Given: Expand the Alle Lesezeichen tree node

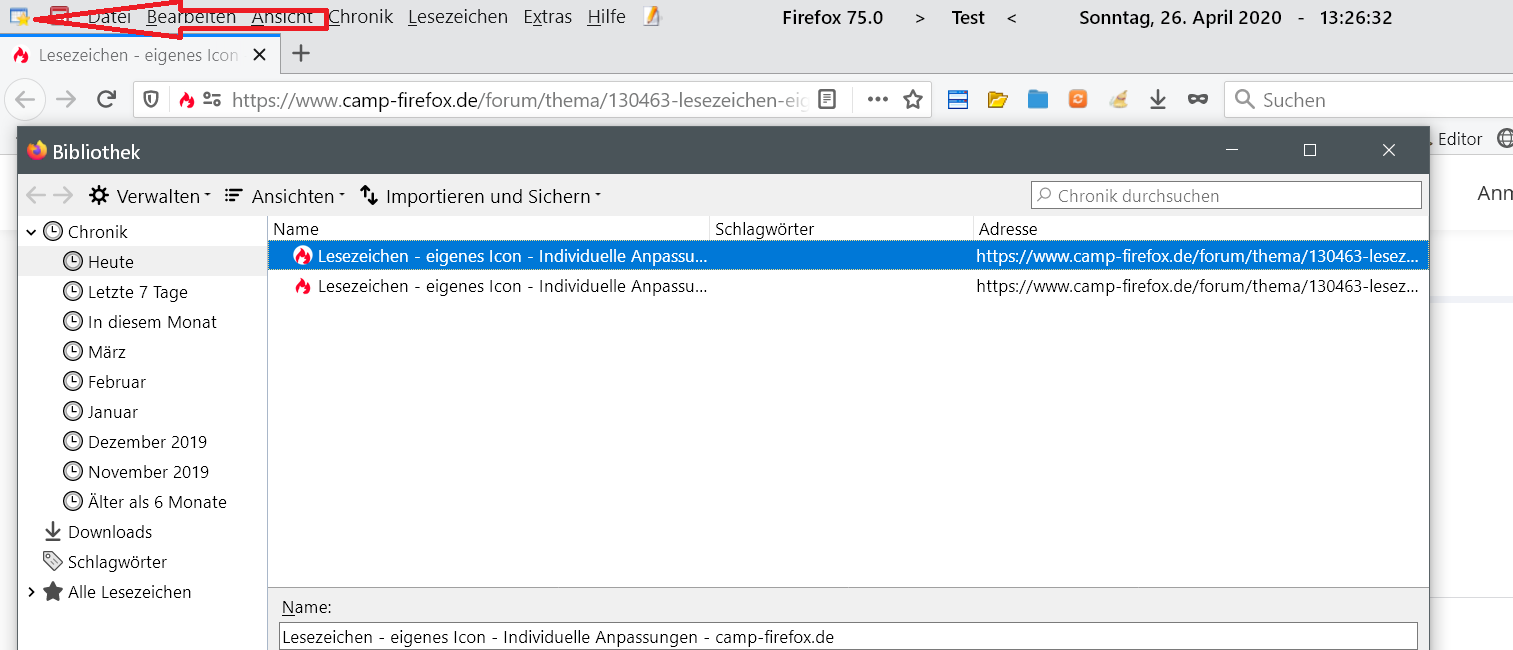Looking at the screenshot, I should point(31,592).
